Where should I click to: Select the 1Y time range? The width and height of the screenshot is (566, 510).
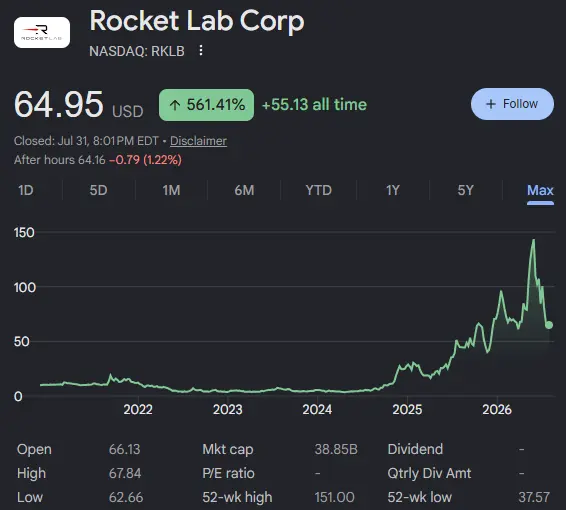pos(393,190)
